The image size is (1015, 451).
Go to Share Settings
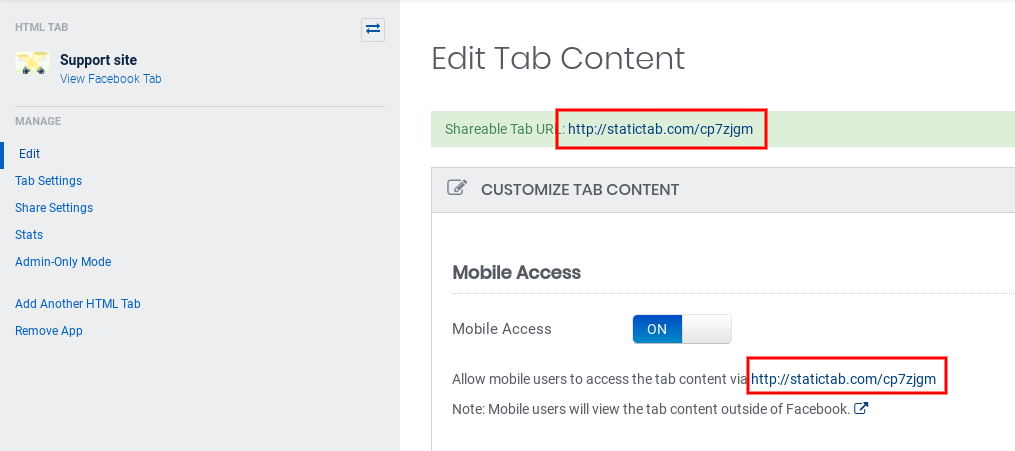[54, 208]
